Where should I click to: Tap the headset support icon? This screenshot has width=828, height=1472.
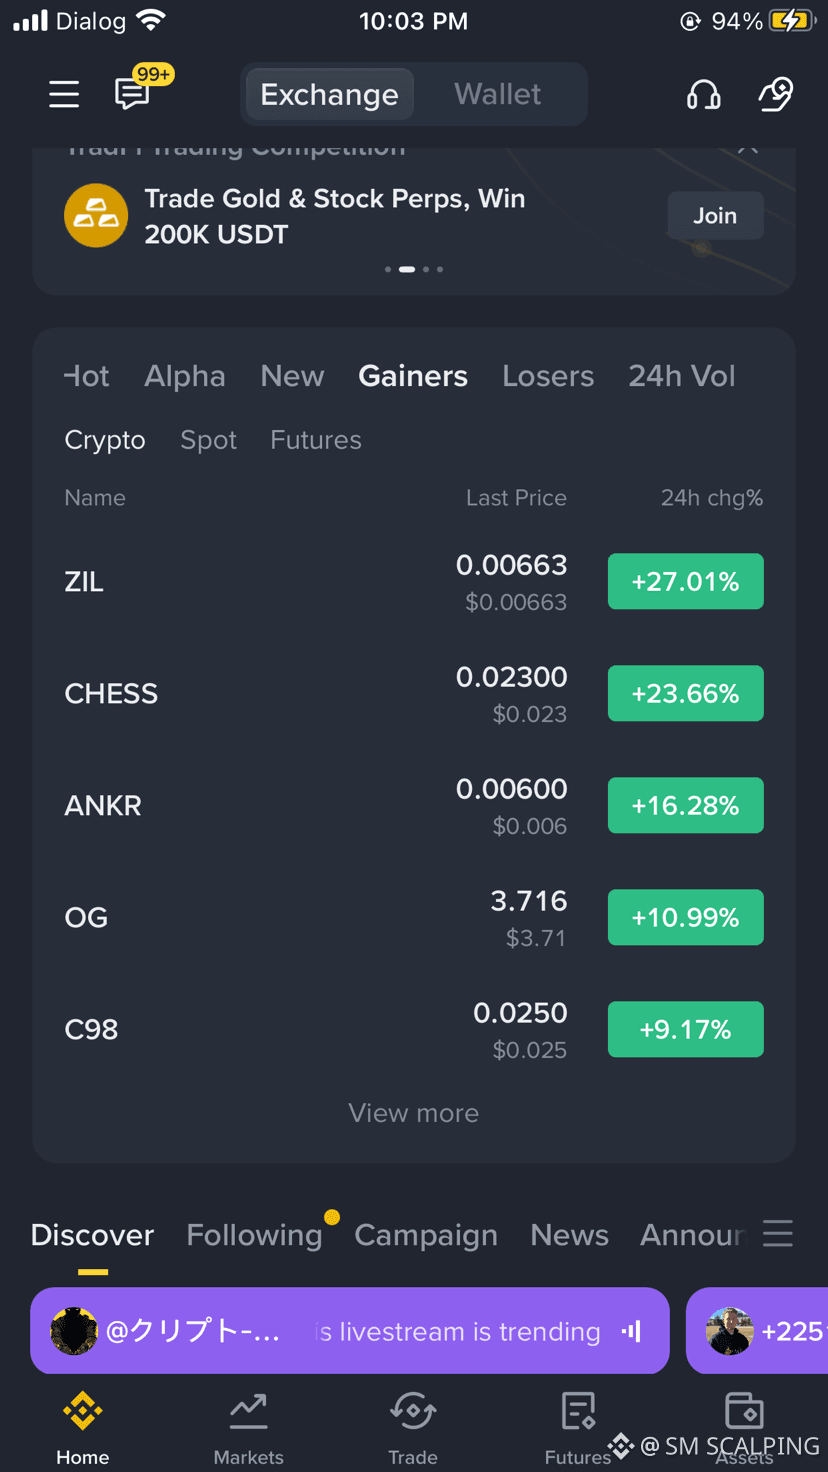pyautogui.click(x=704, y=94)
